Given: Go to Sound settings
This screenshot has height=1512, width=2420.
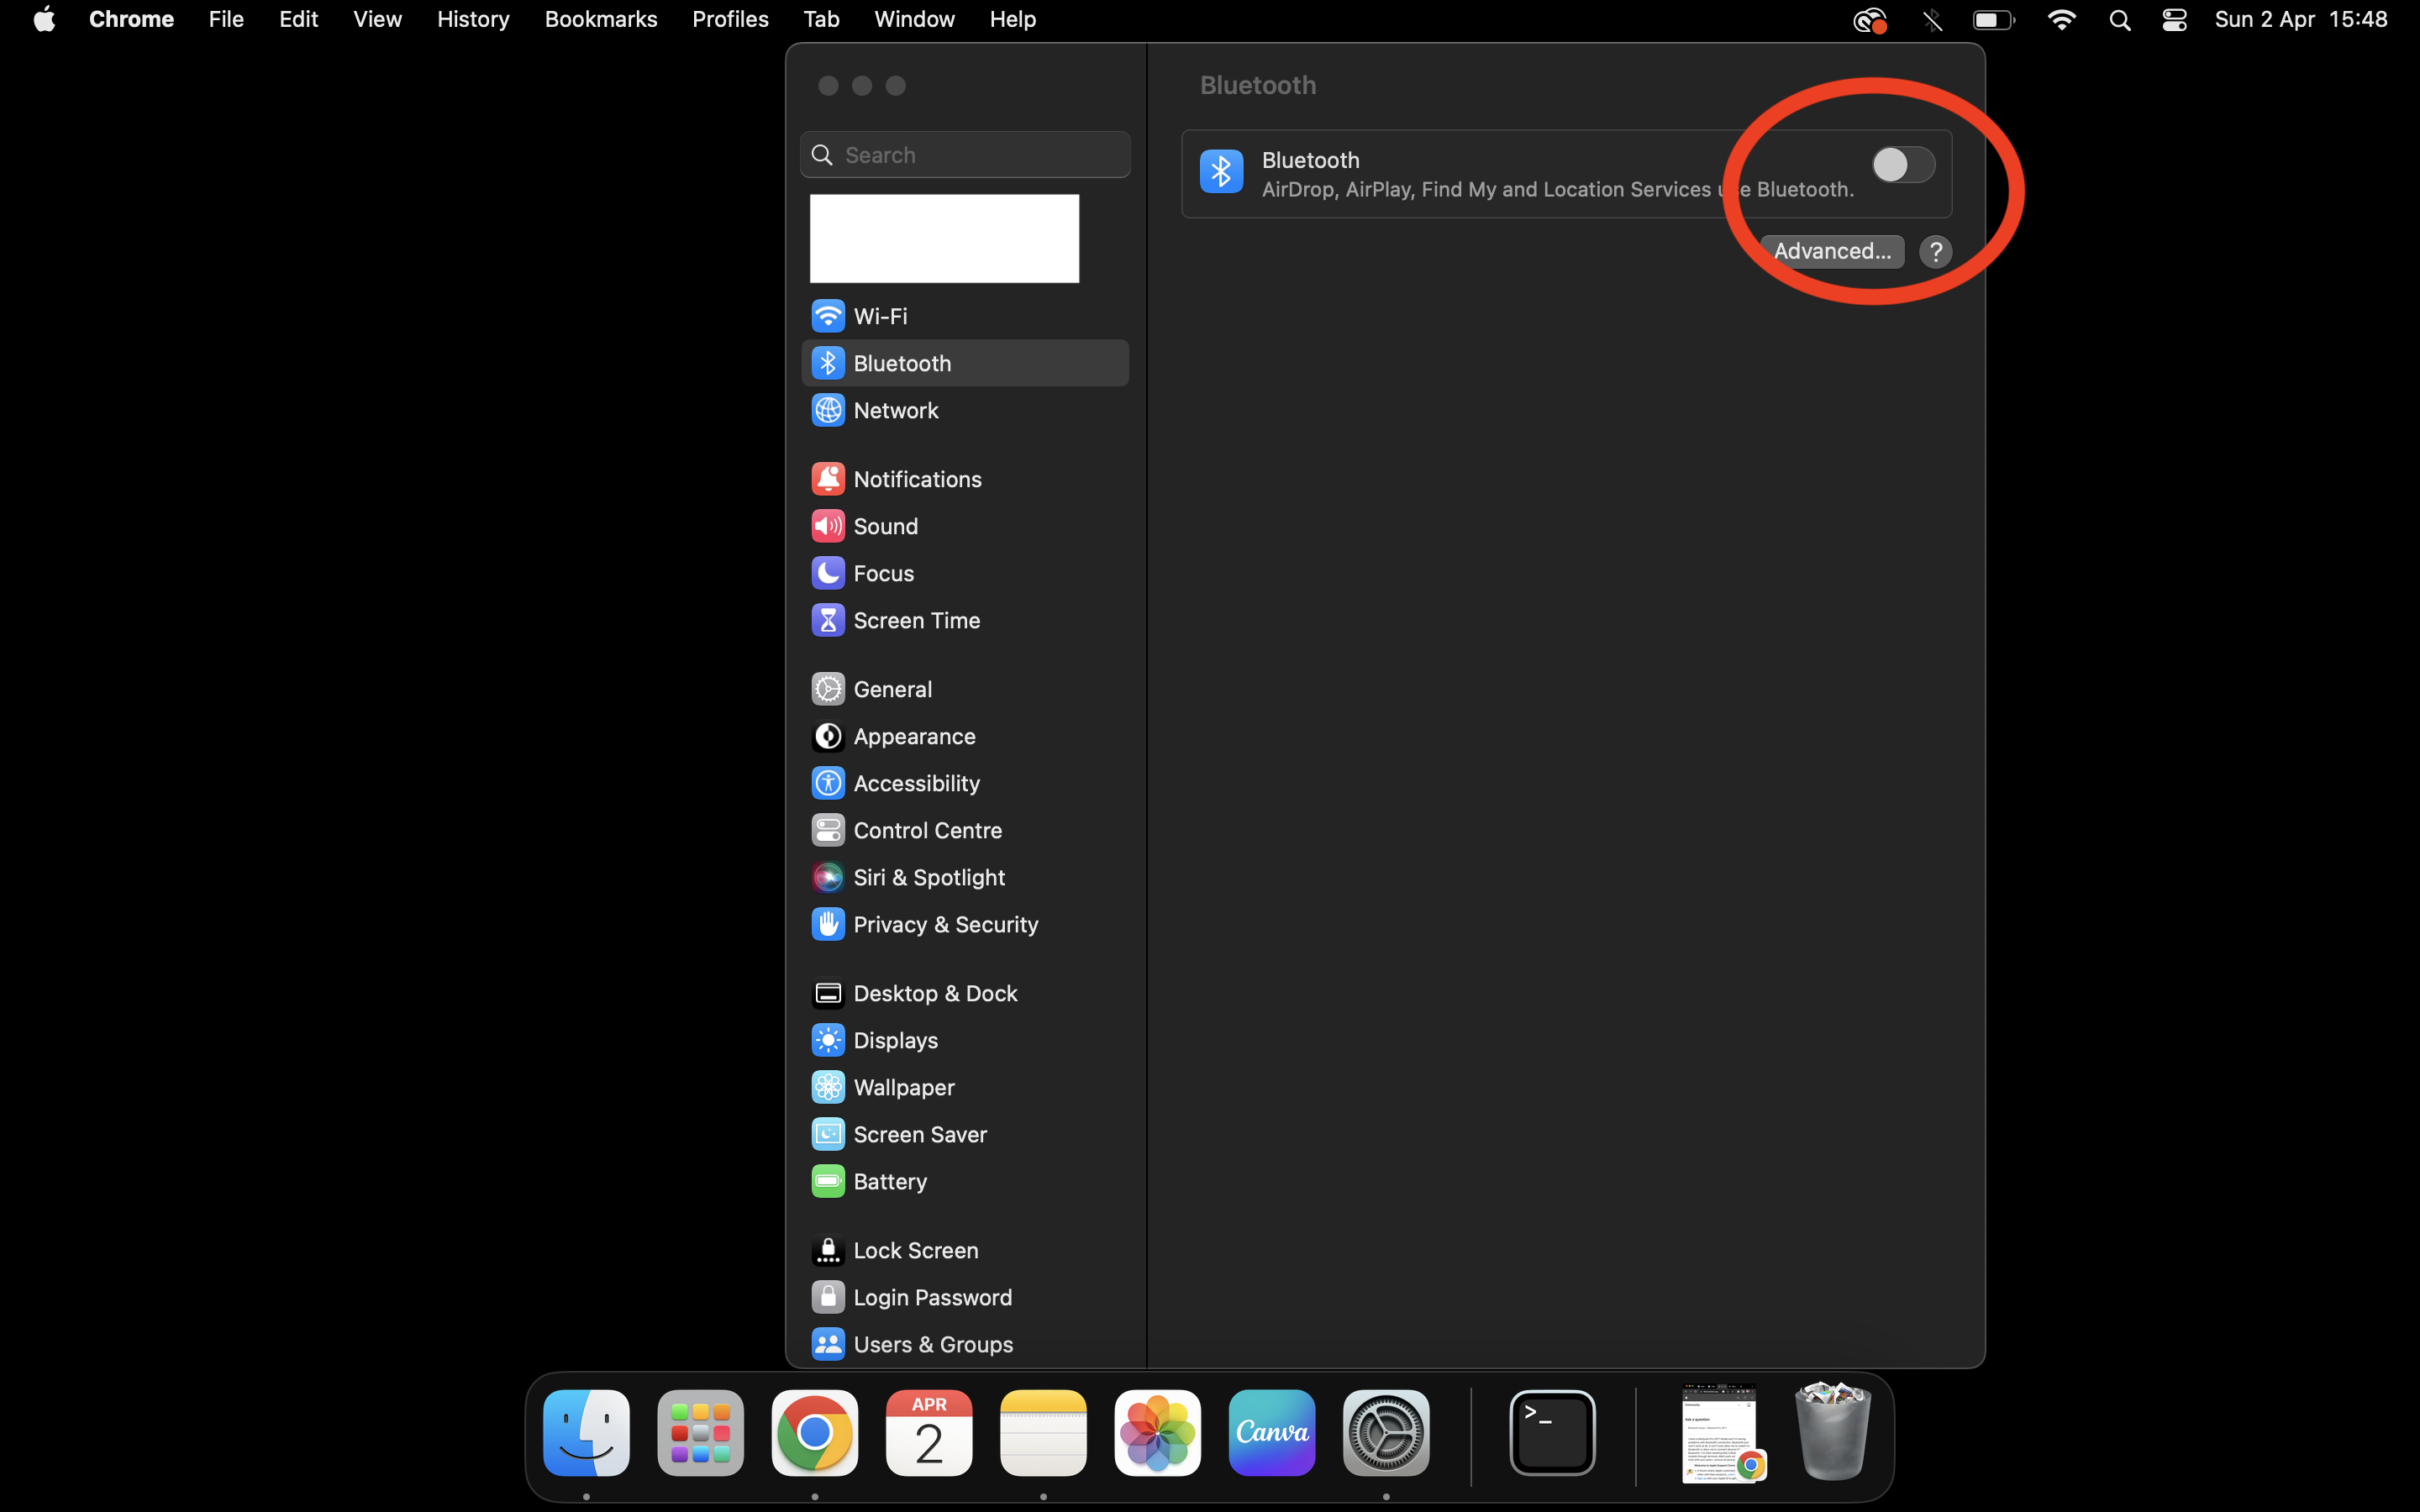Looking at the screenshot, I should point(885,526).
